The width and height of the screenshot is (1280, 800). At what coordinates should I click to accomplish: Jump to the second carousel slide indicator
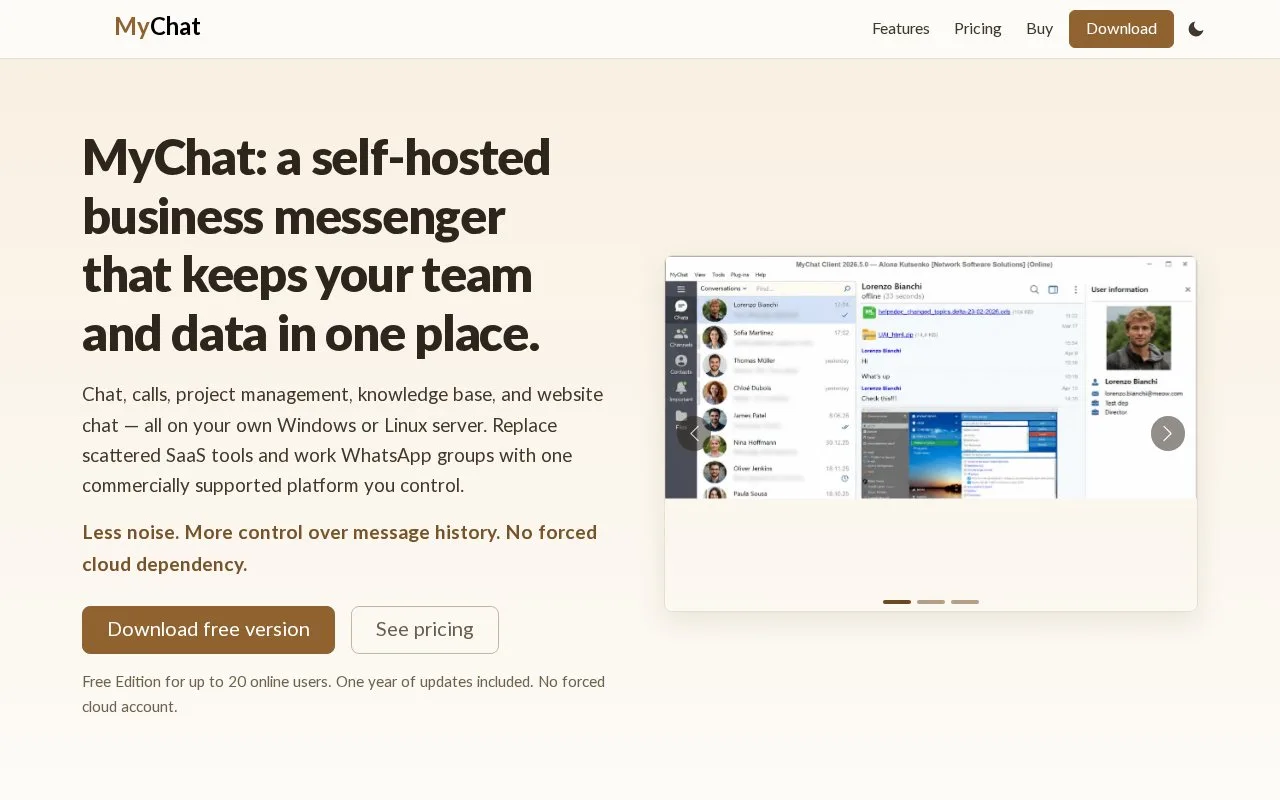click(x=931, y=602)
